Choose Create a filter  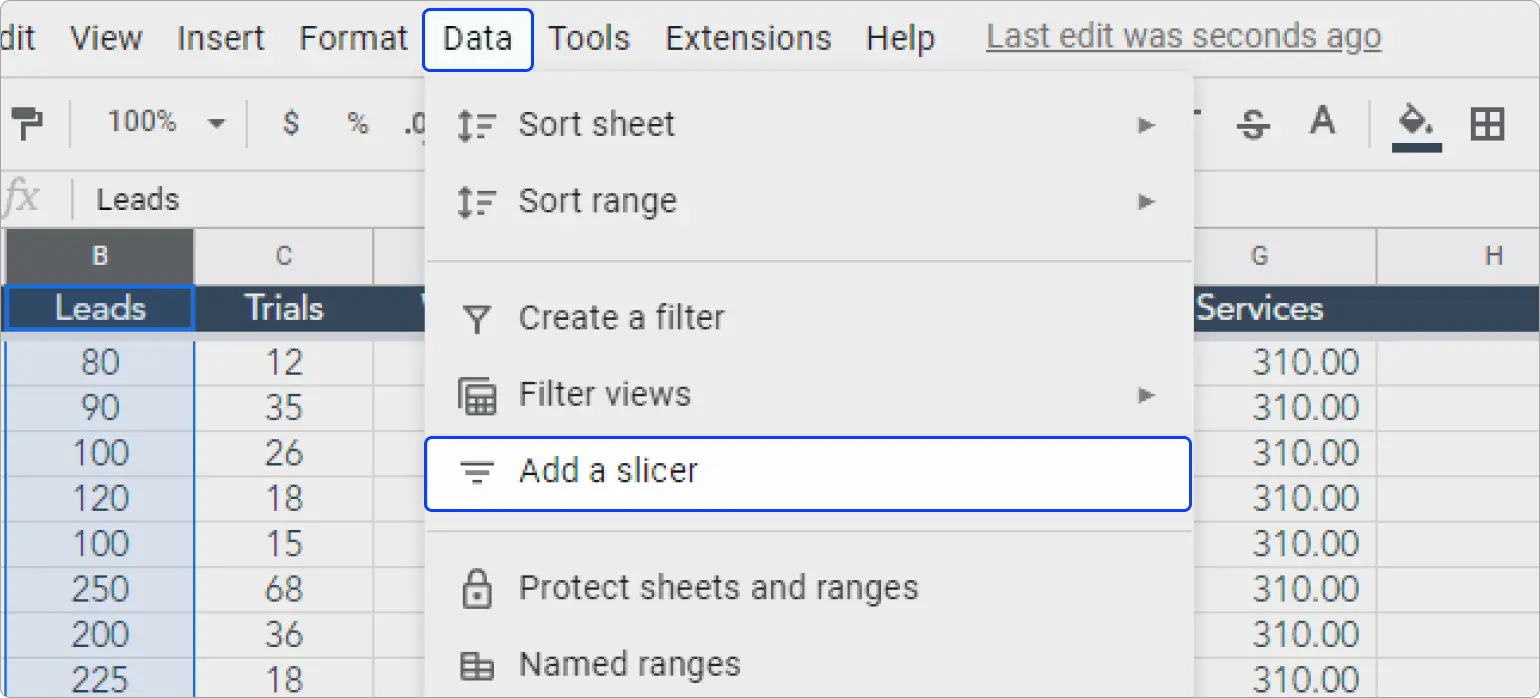[621, 317]
